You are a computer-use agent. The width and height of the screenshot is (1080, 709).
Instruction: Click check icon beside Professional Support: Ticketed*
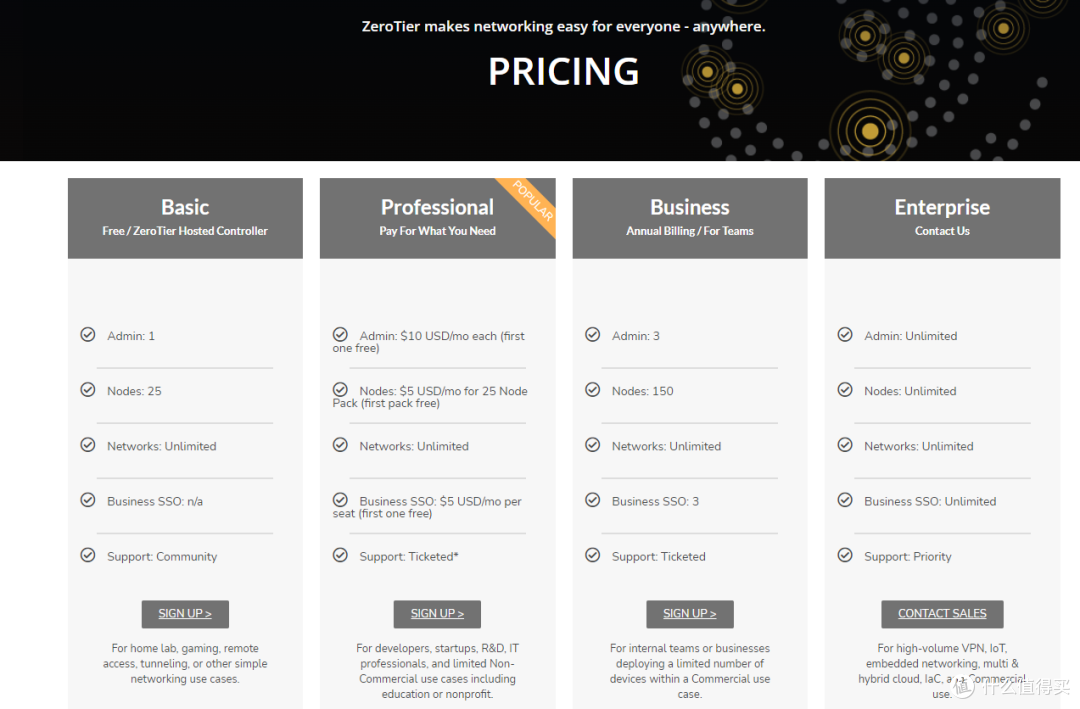pyautogui.click(x=340, y=555)
